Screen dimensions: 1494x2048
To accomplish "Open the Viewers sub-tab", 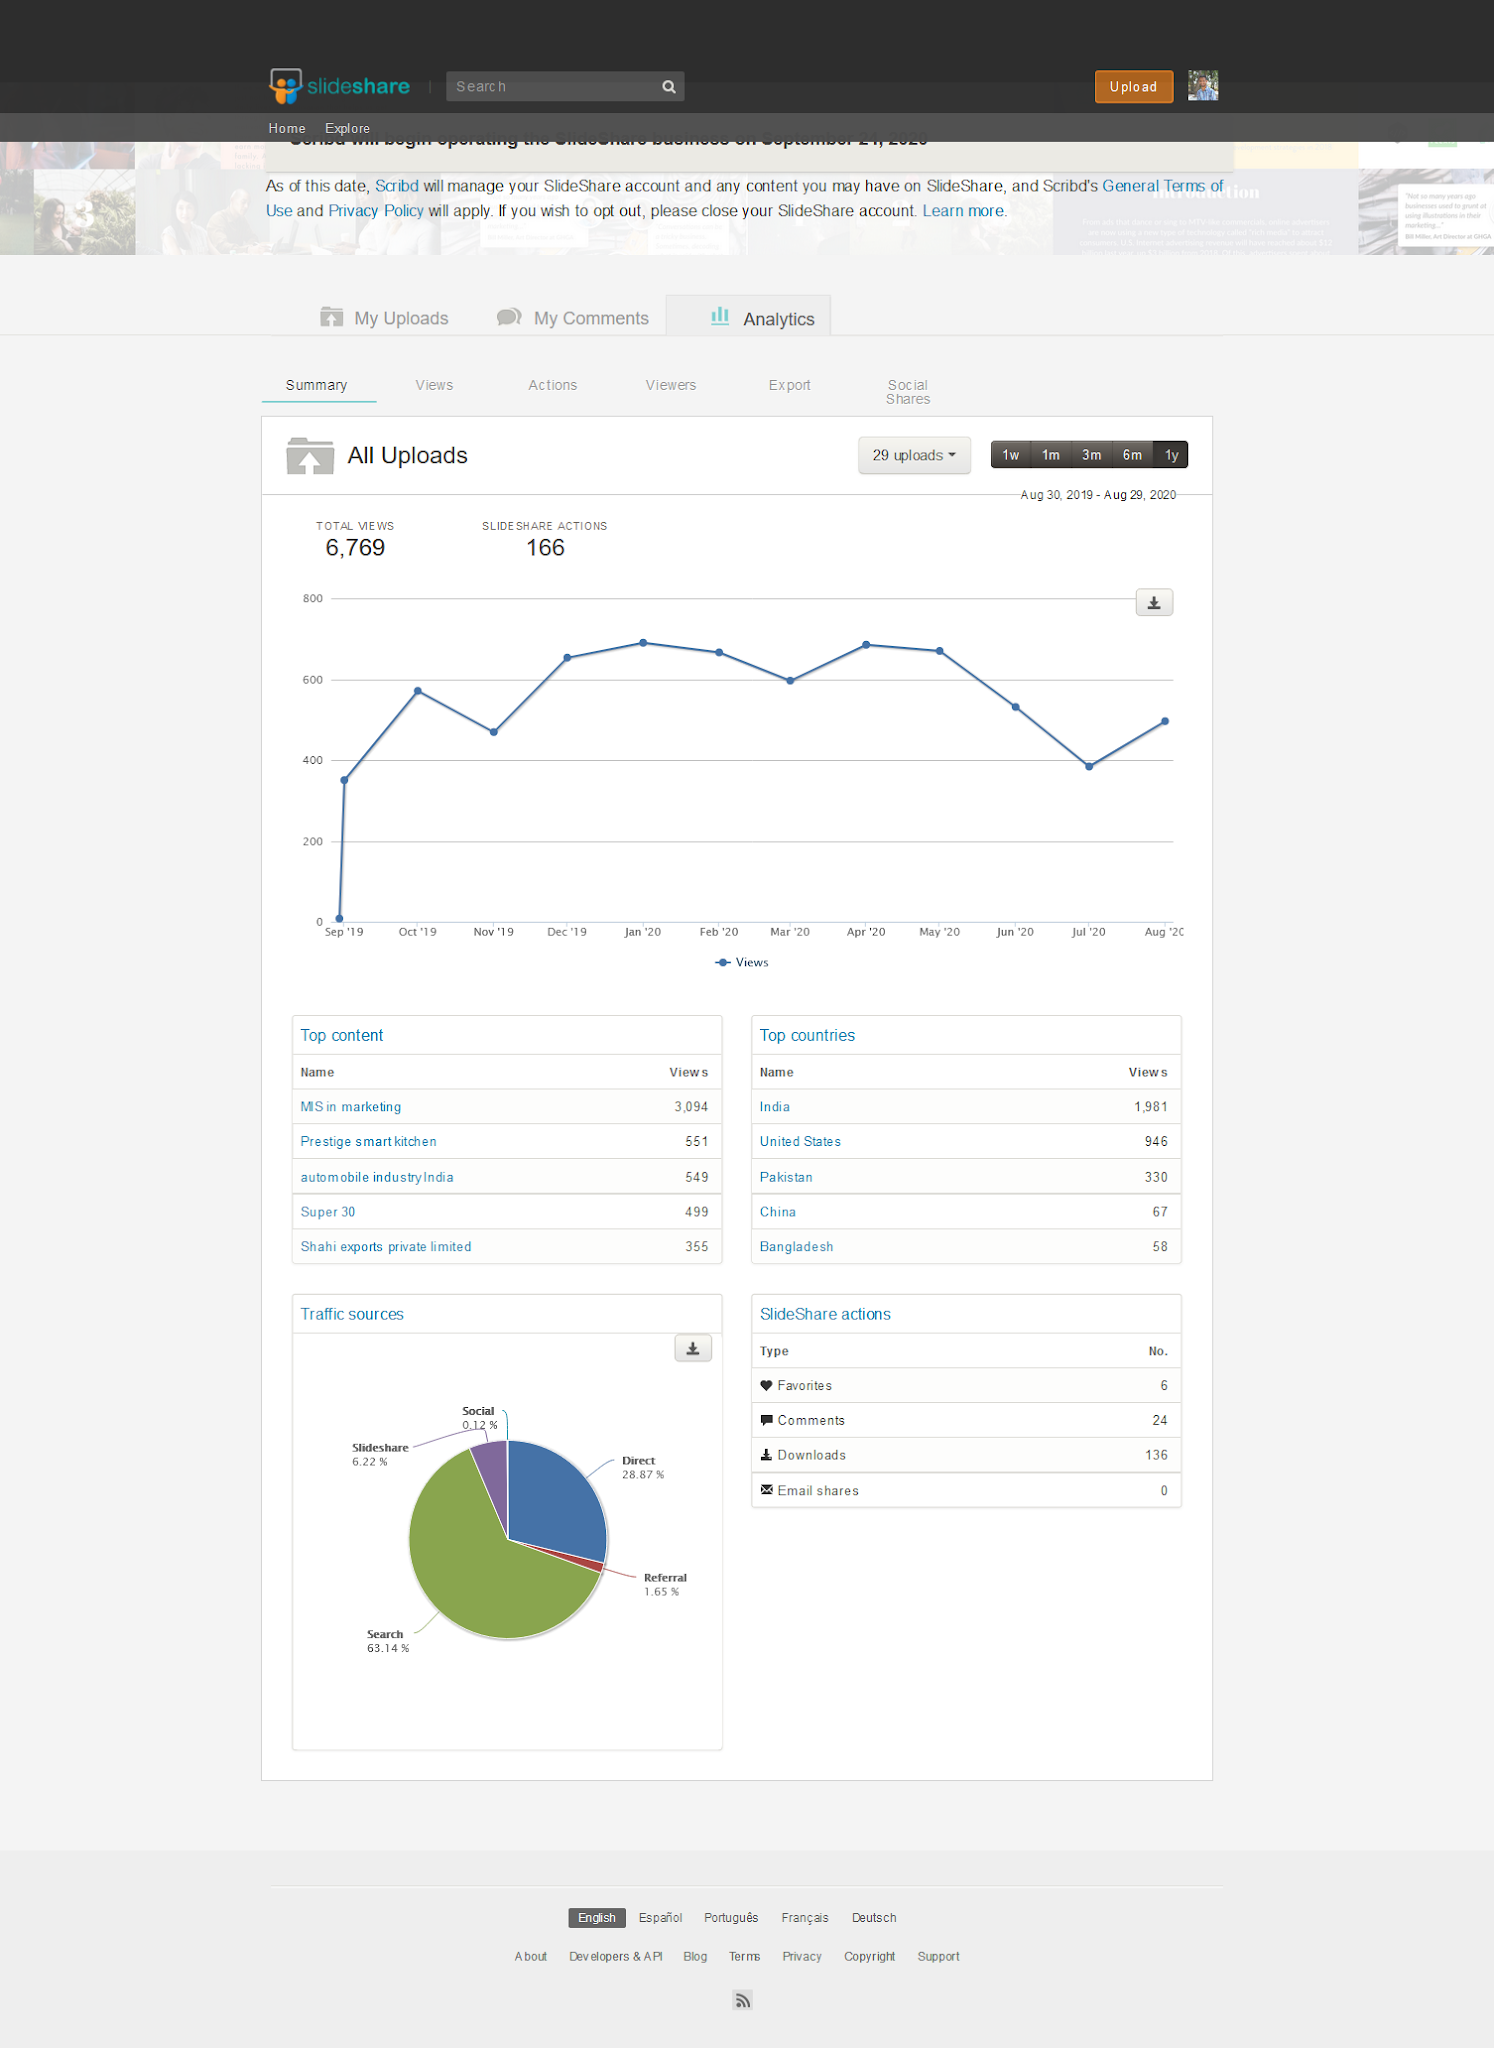I will (x=671, y=385).
